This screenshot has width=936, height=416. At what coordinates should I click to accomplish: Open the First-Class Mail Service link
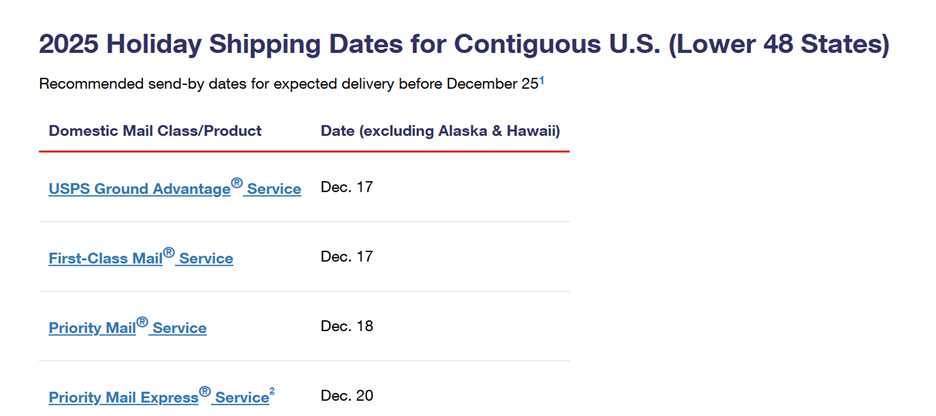[141, 257]
